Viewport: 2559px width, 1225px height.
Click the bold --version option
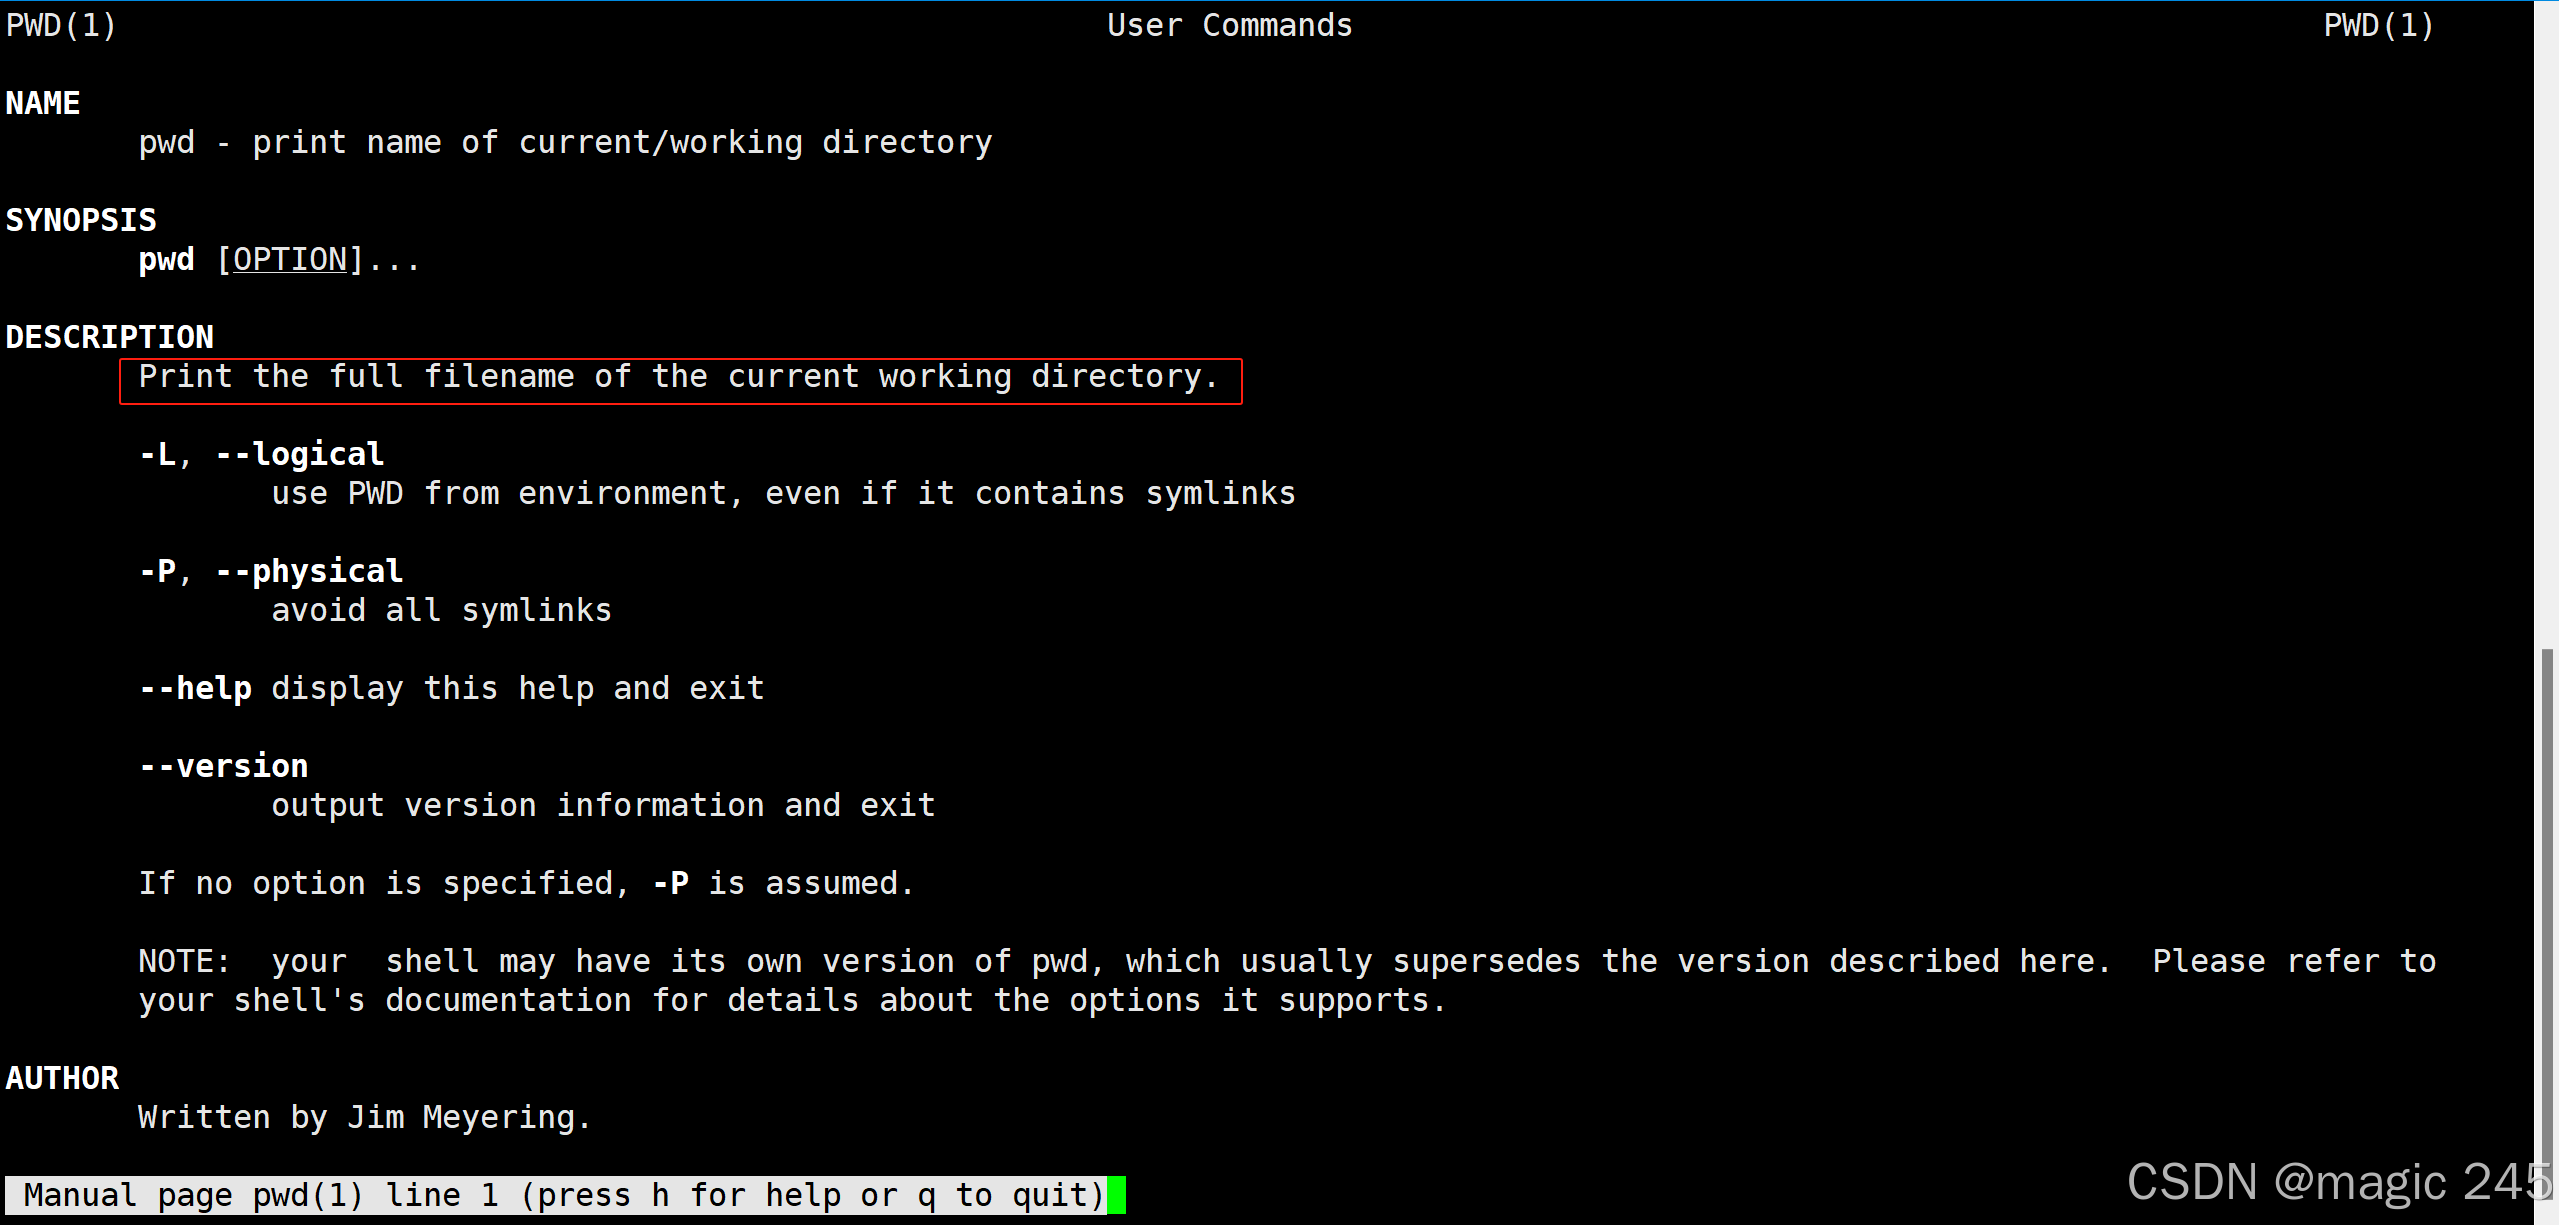coord(224,766)
